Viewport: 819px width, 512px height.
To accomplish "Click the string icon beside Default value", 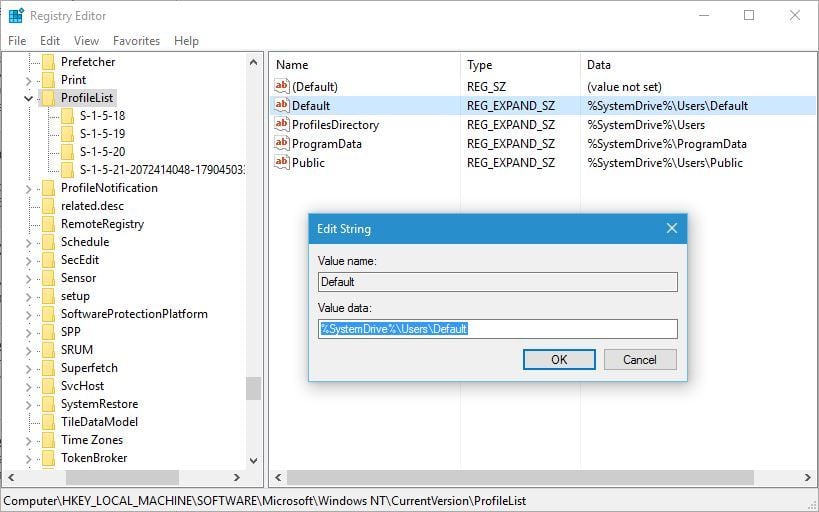I will coord(282,105).
